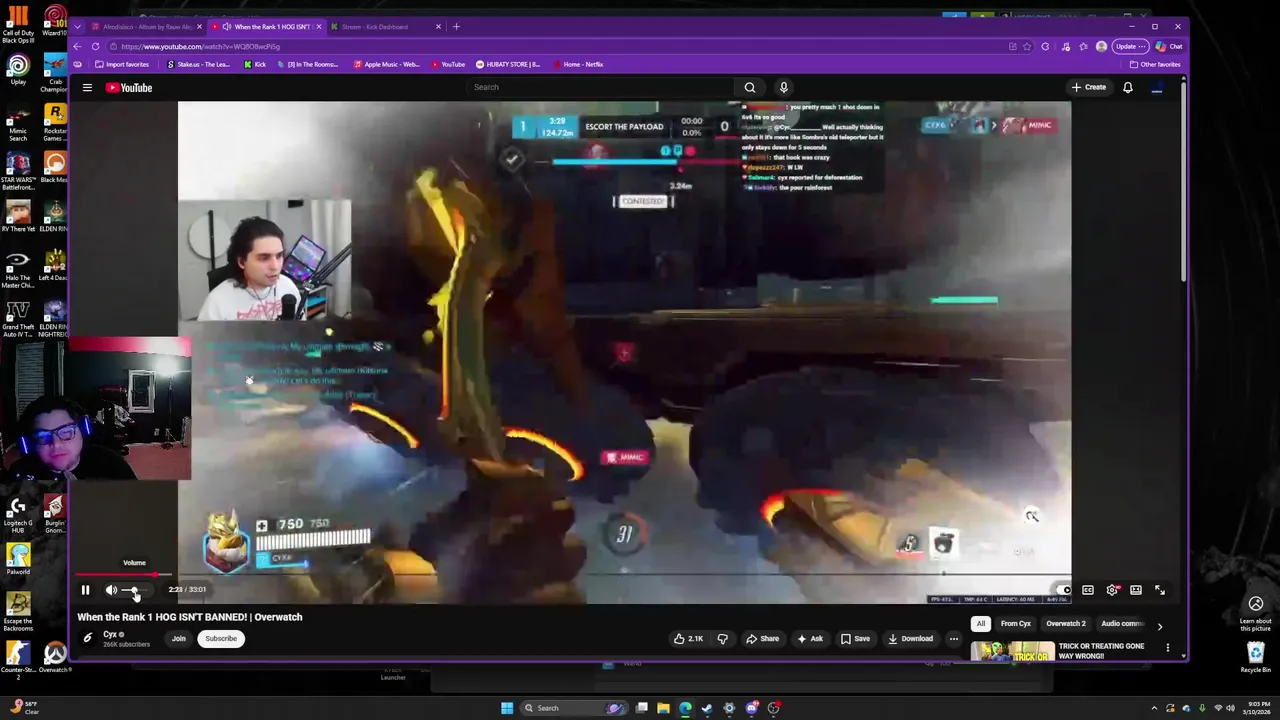Open YouTube notifications bell
This screenshot has height=720, width=1280.
click(x=1127, y=87)
